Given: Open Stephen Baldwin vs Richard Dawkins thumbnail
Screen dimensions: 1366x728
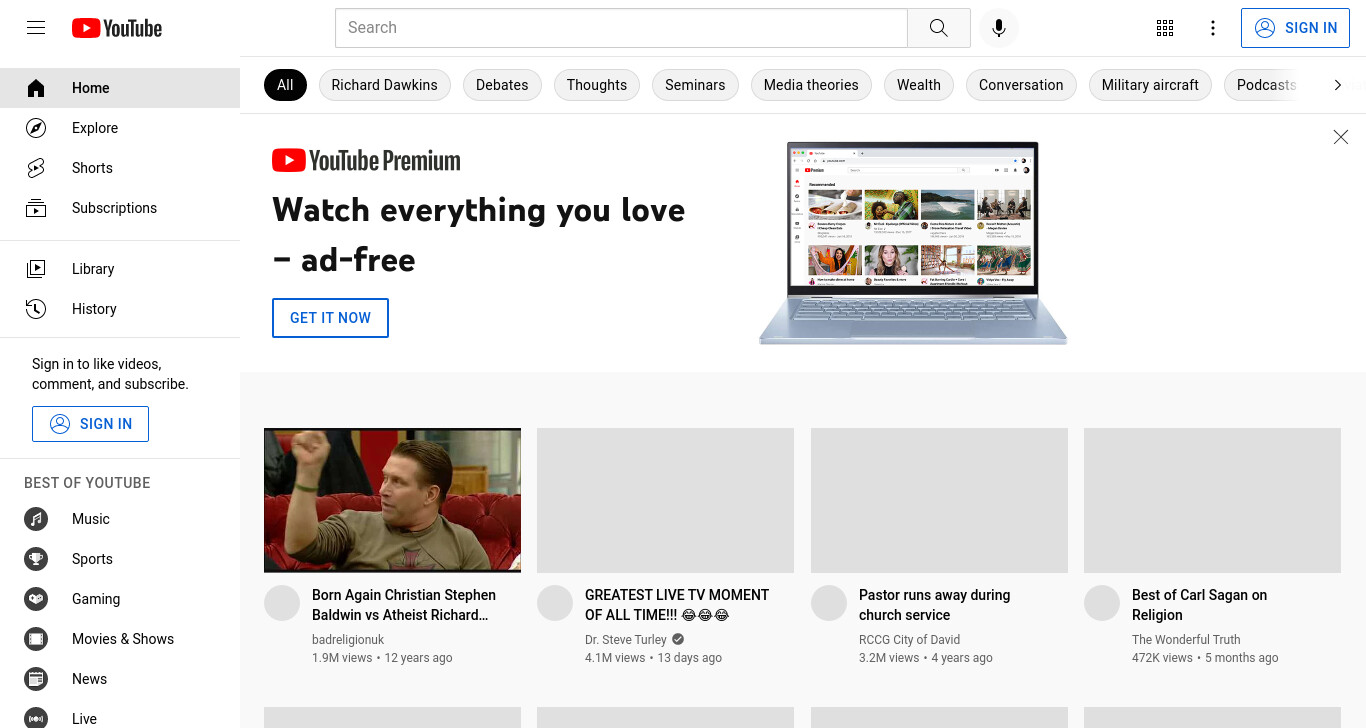Looking at the screenshot, I should click(x=392, y=500).
